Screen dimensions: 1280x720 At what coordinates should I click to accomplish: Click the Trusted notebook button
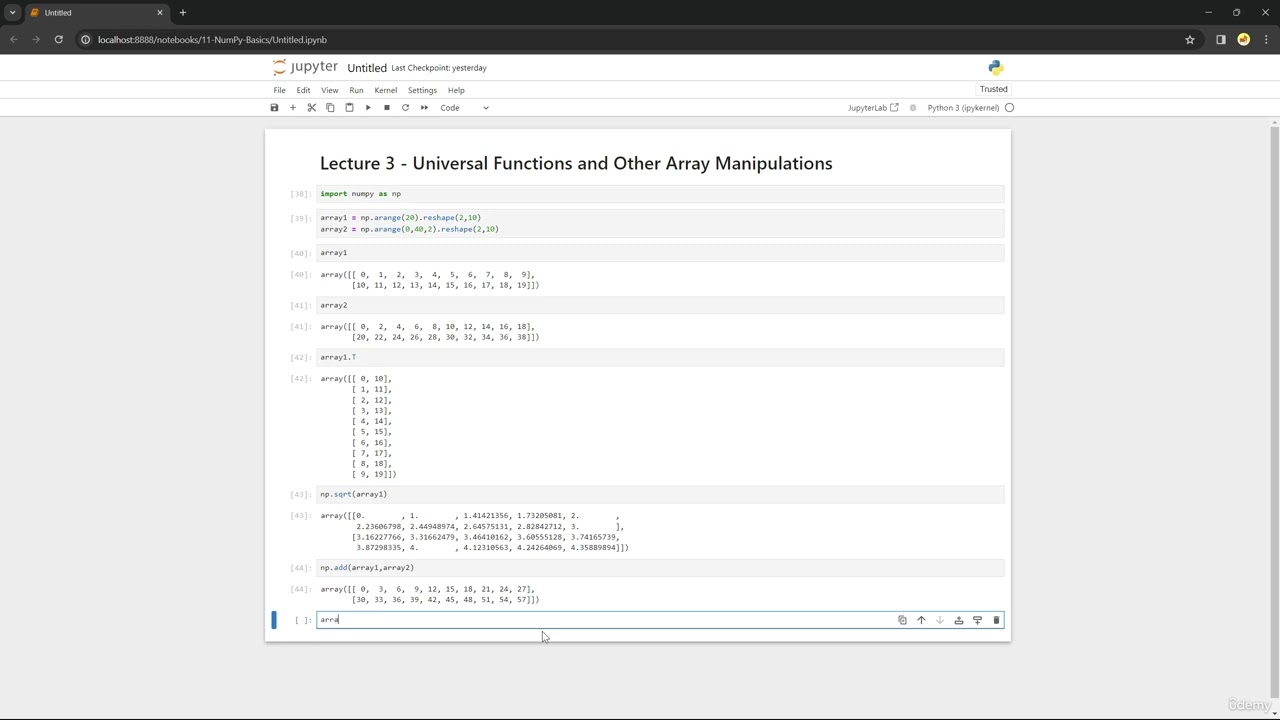tap(993, 89)
